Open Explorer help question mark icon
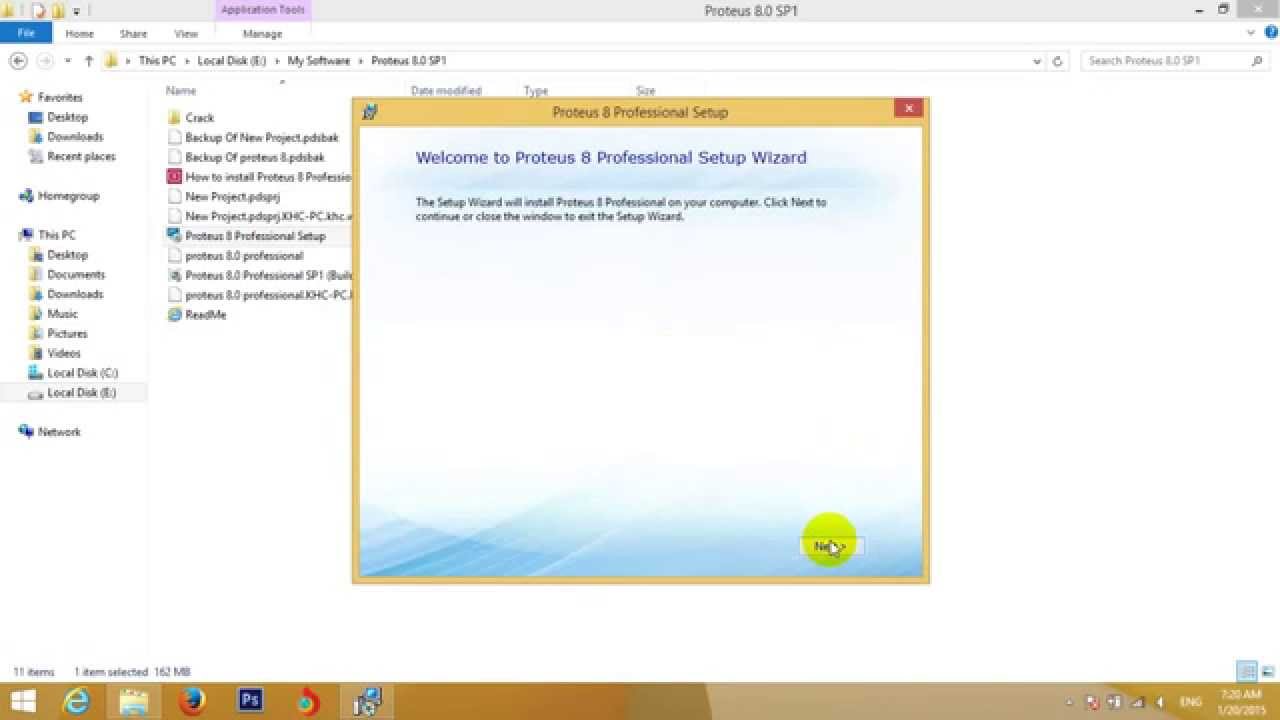Screen dimensions: 1280x720 [x=1270, y=33]
